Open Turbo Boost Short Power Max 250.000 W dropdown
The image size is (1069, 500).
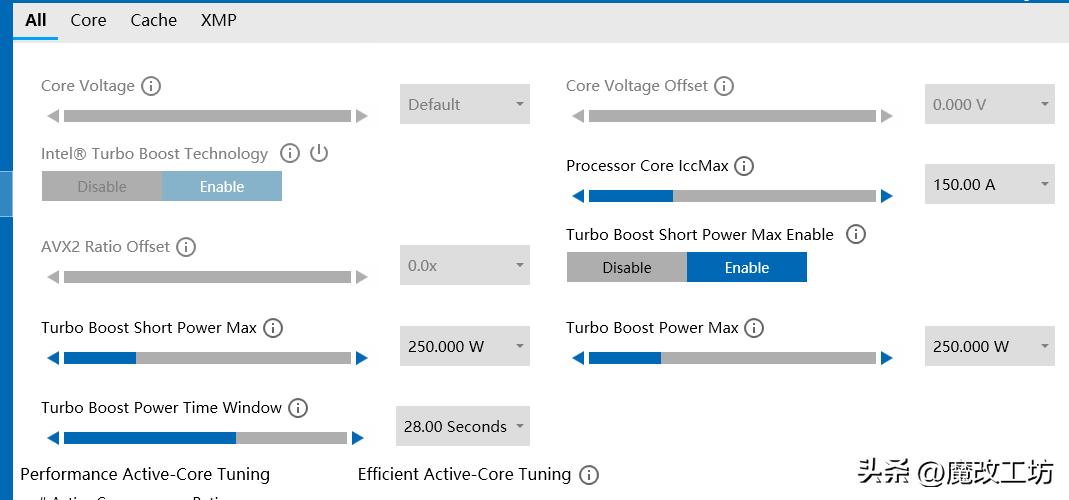click(465, 347)
